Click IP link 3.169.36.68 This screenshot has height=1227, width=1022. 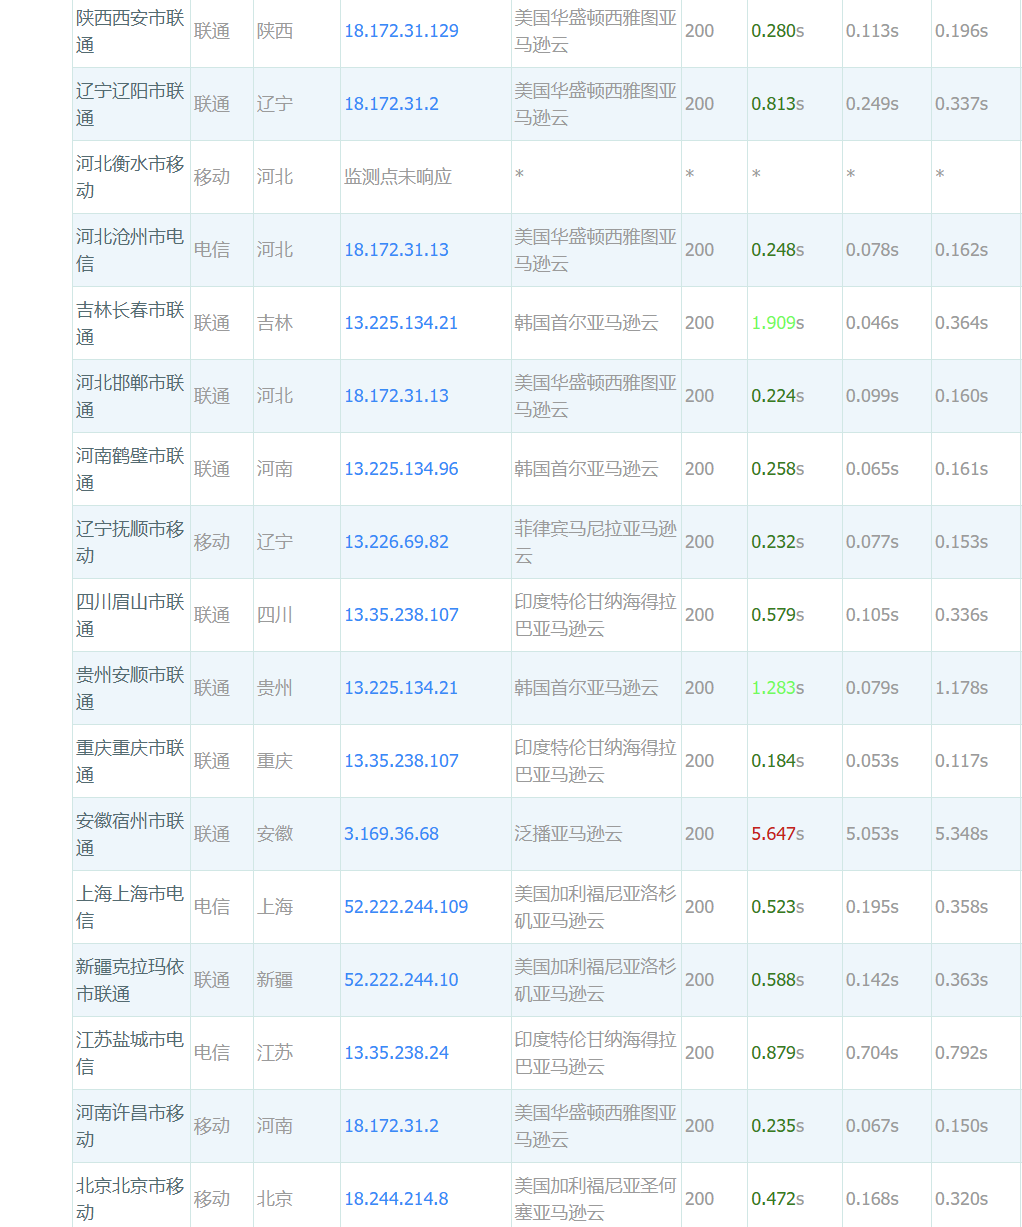(x=391, y=834)
